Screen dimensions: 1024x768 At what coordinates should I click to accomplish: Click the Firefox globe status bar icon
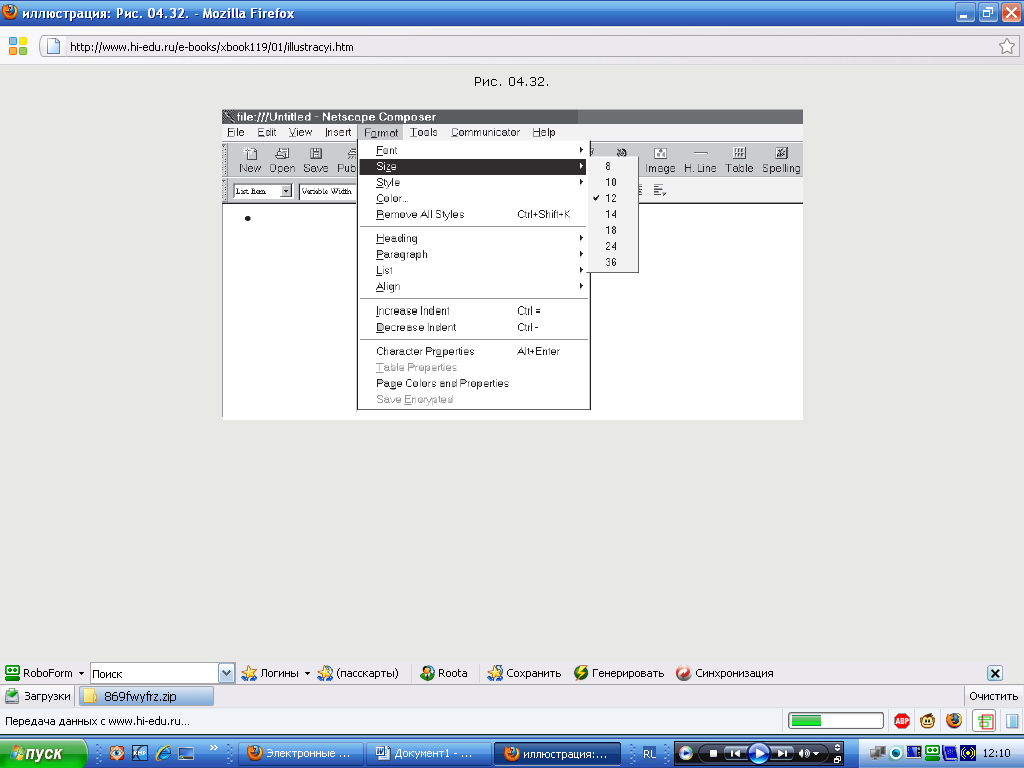tap(954, 720)
